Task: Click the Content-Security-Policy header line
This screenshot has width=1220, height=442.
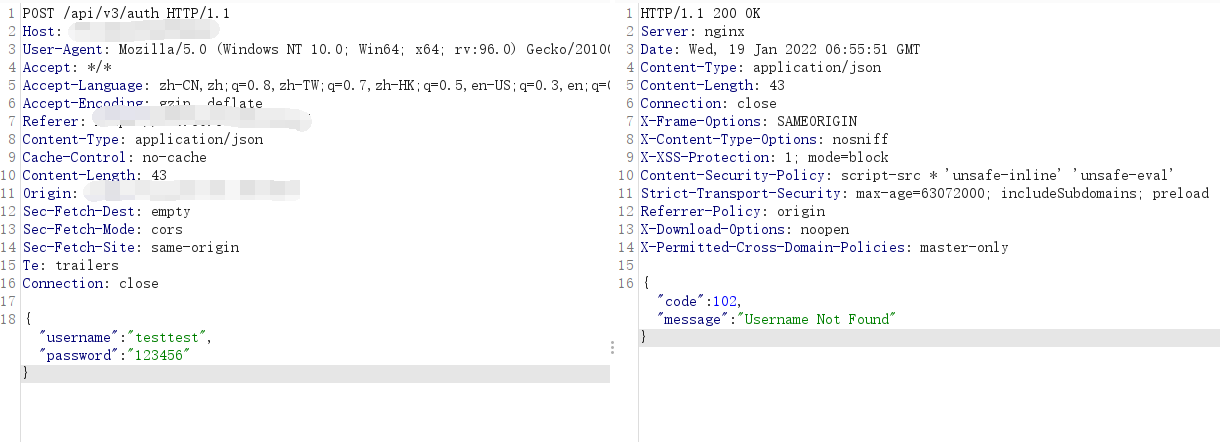Action: (x=907, y=176)
